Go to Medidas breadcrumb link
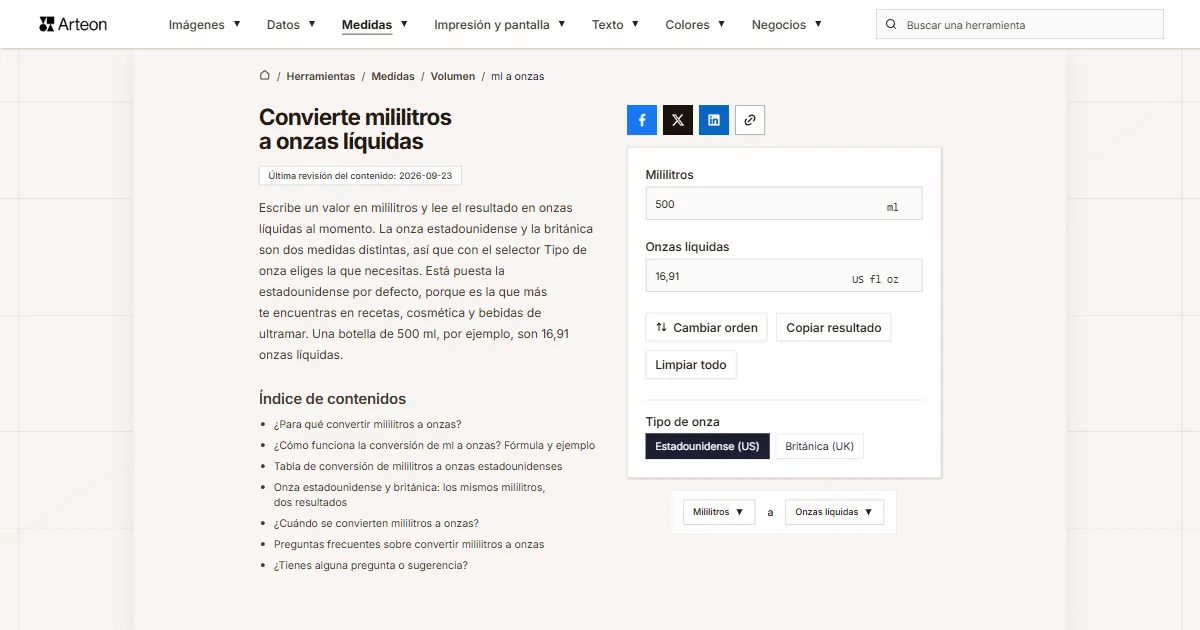Viewport: 1200px width, 630px height. [x=393, y=76]
